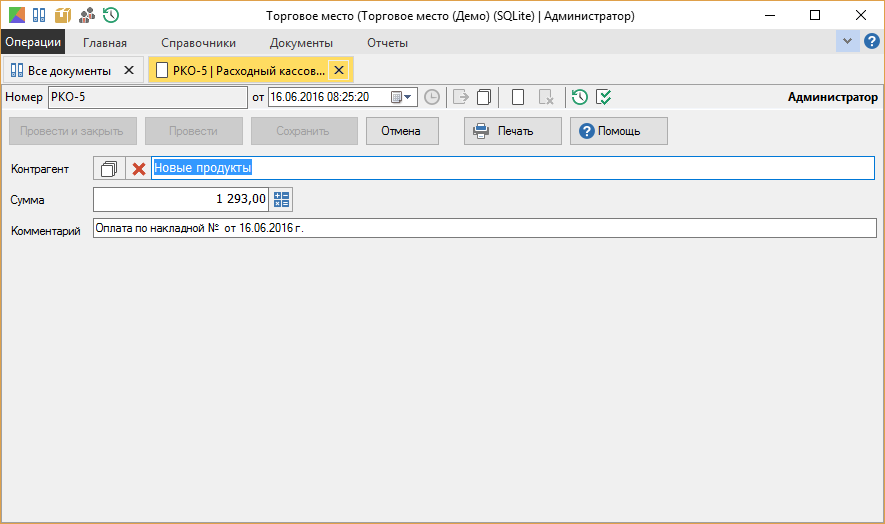The width and height of the screenshot is (885, 524).
Task: Click the Провести button
Action: pos(194,131)
